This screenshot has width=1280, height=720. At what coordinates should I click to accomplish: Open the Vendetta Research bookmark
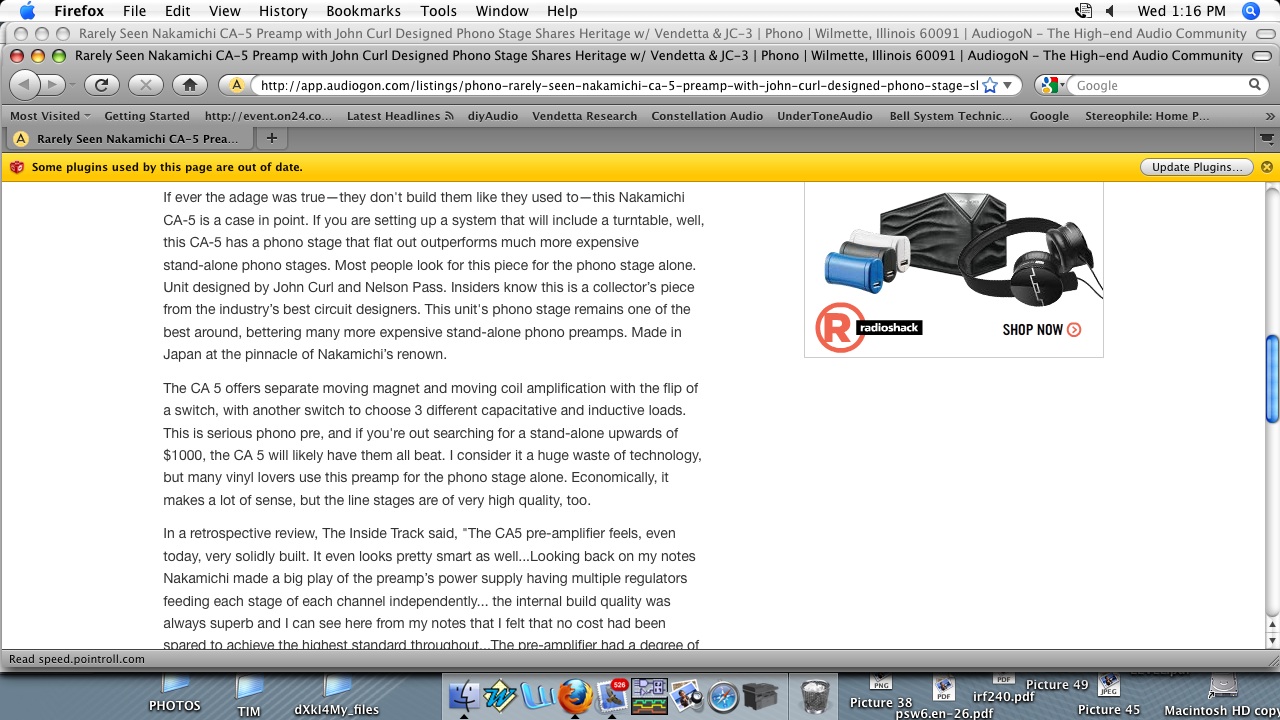584,116
